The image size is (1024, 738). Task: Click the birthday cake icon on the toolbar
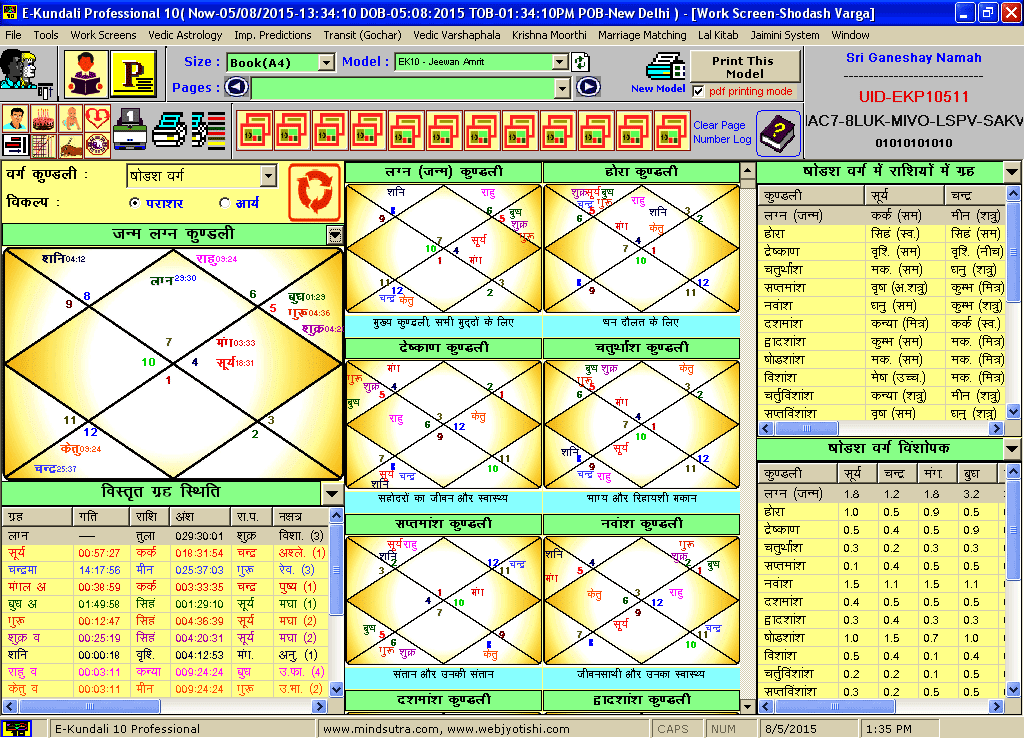coord(43,118)
